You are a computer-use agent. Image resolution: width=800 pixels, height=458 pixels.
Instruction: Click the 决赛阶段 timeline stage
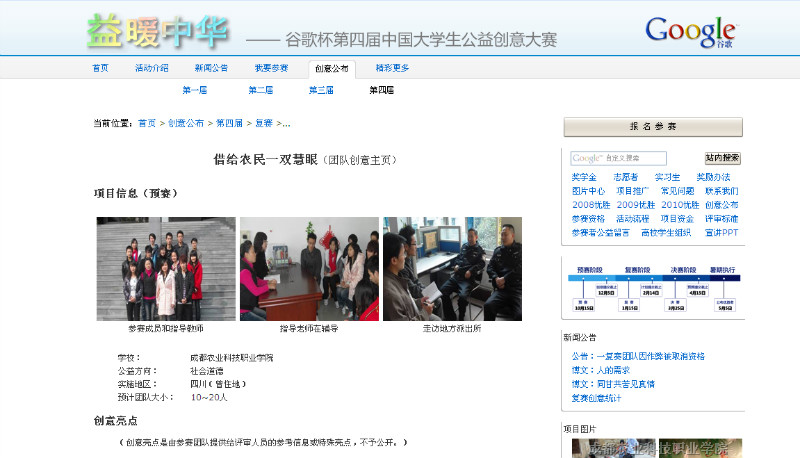click(x=684, y=270)
